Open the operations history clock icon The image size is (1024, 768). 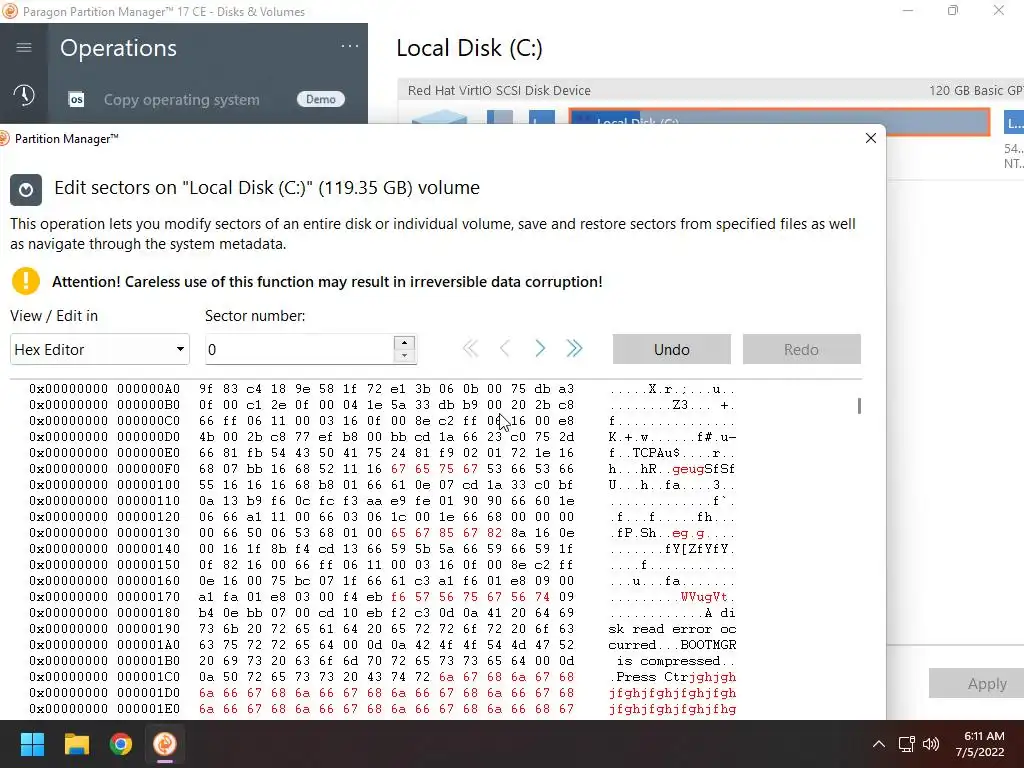24,95
